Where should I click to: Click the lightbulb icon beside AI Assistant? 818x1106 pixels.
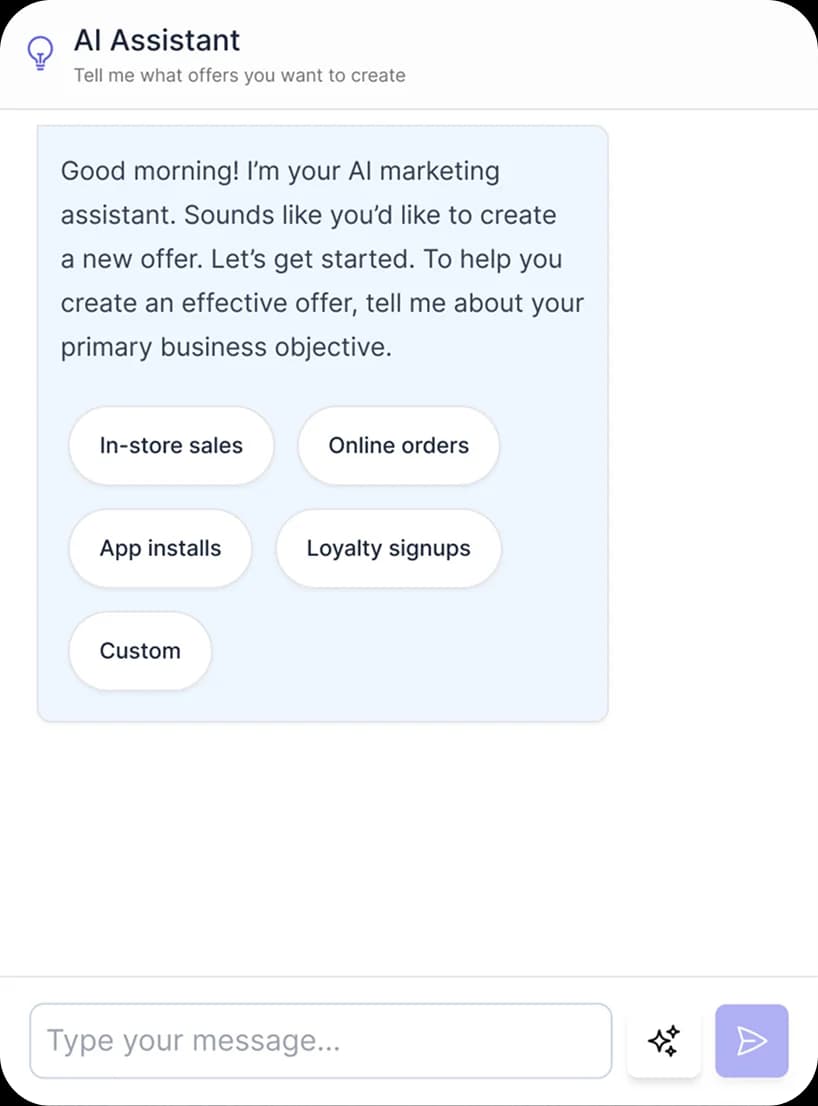[x=40, y=54]
